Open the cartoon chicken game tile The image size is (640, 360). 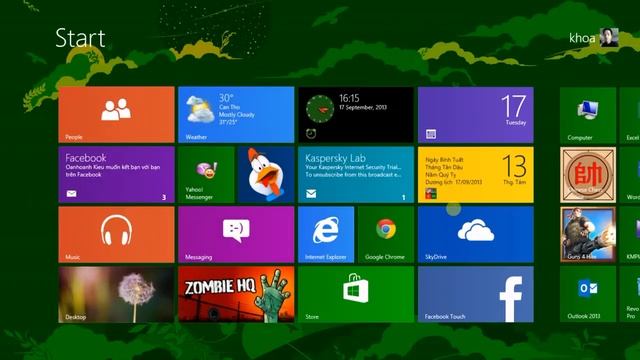(266, 175)
